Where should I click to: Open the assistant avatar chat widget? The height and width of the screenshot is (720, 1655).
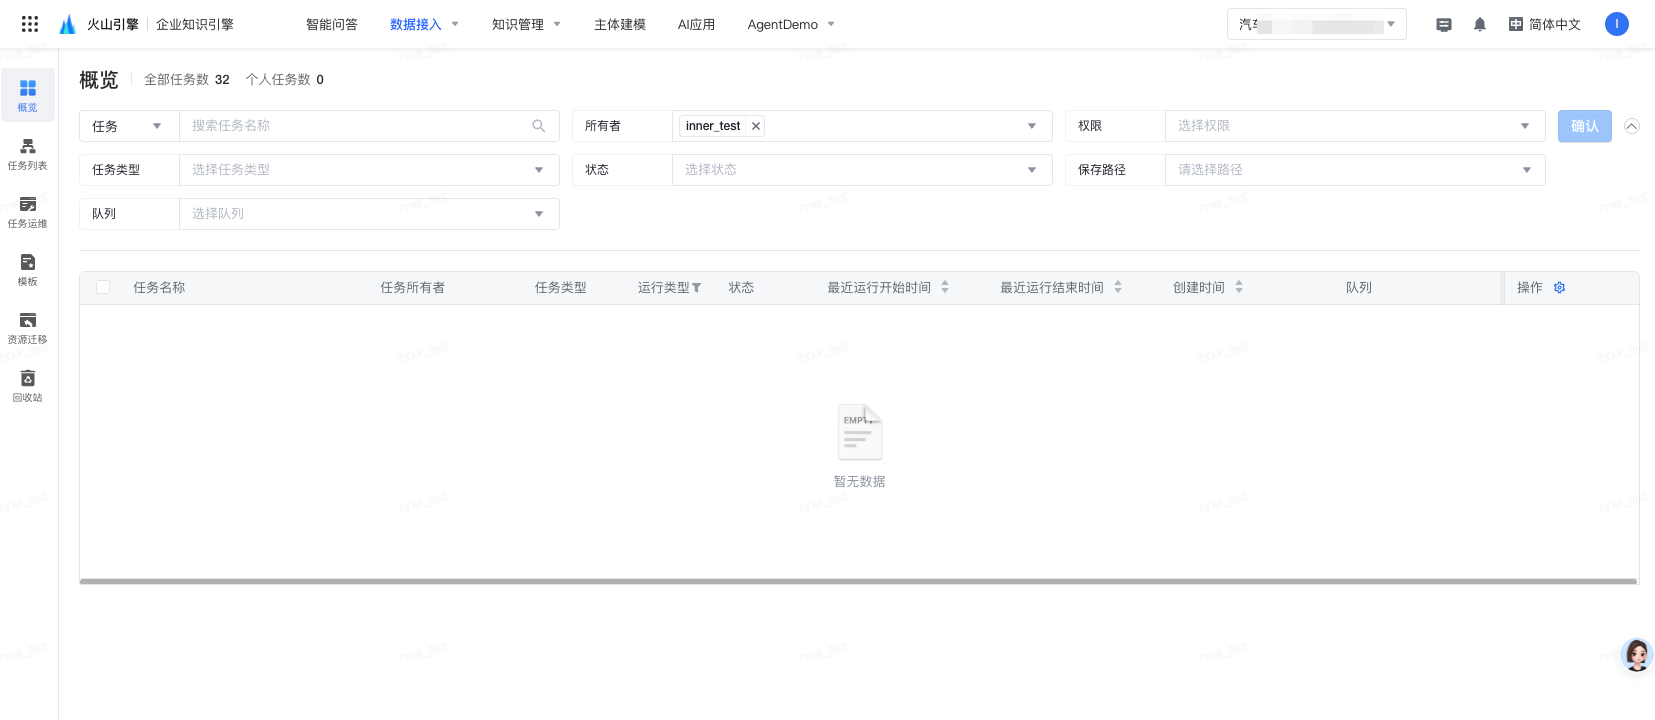coord(1637,656)
